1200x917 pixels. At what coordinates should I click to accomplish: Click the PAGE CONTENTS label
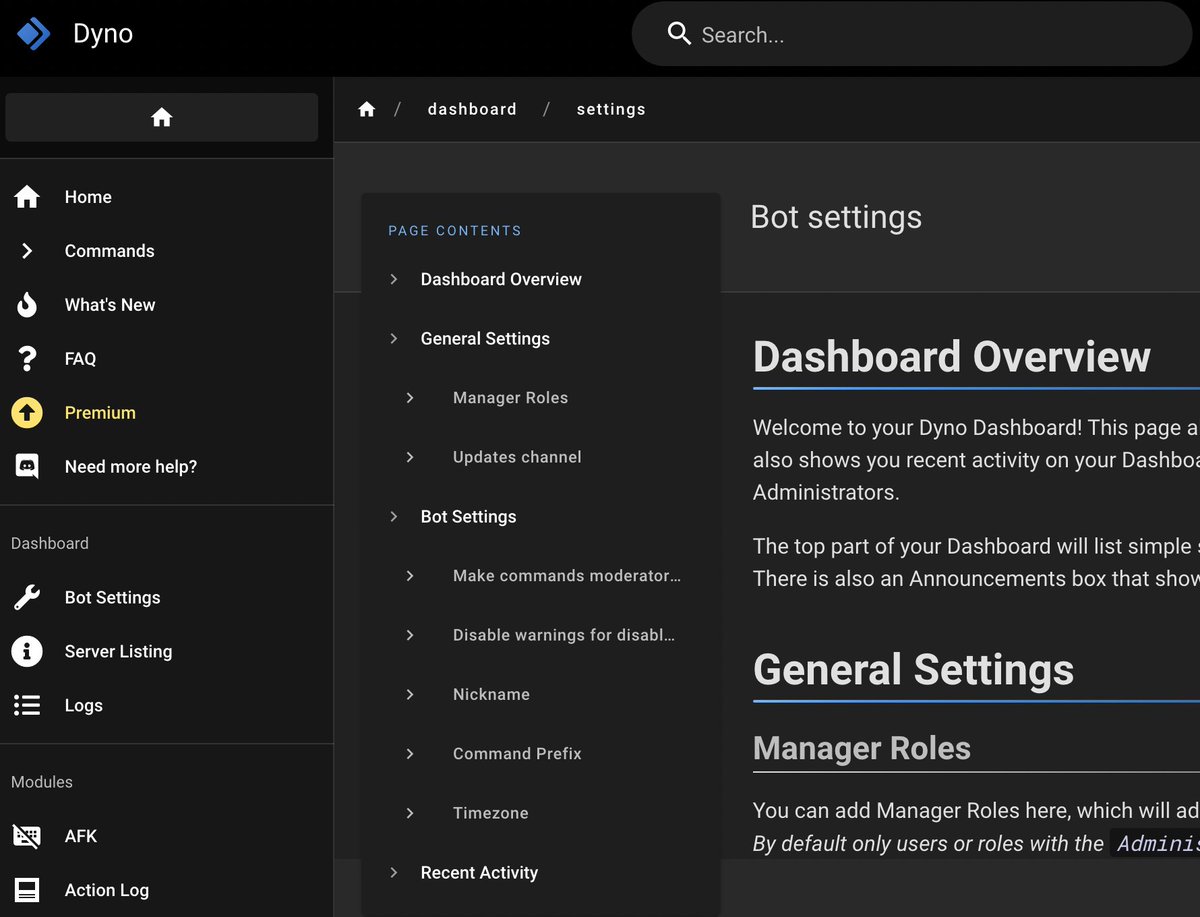[455, 231]
